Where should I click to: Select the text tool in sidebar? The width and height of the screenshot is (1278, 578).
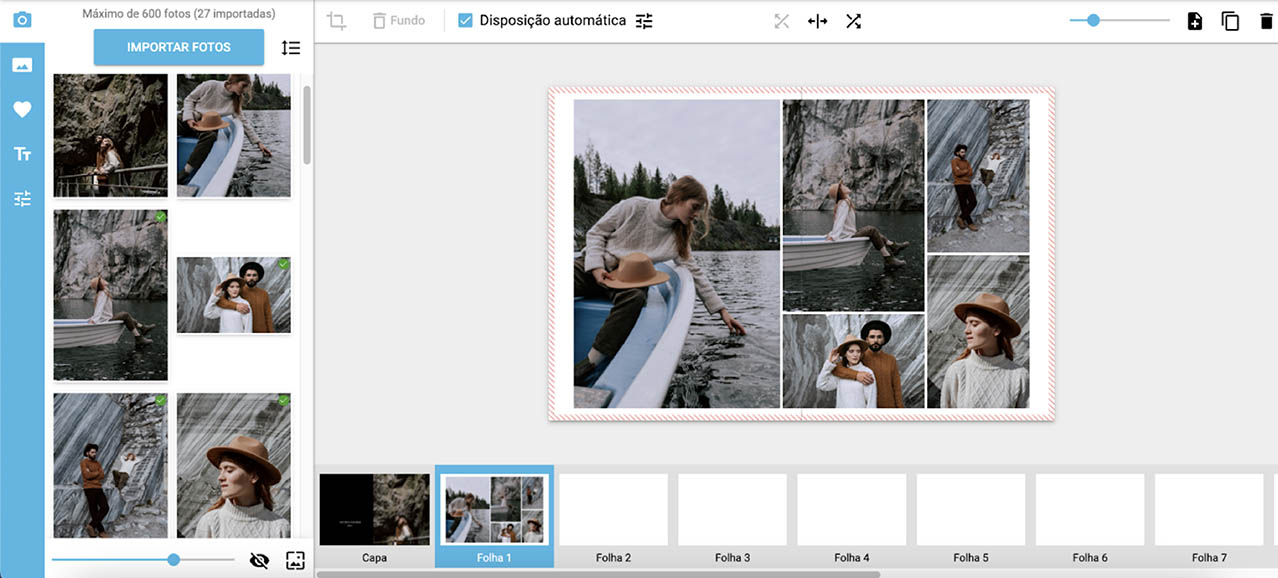[x=22, y=154]
